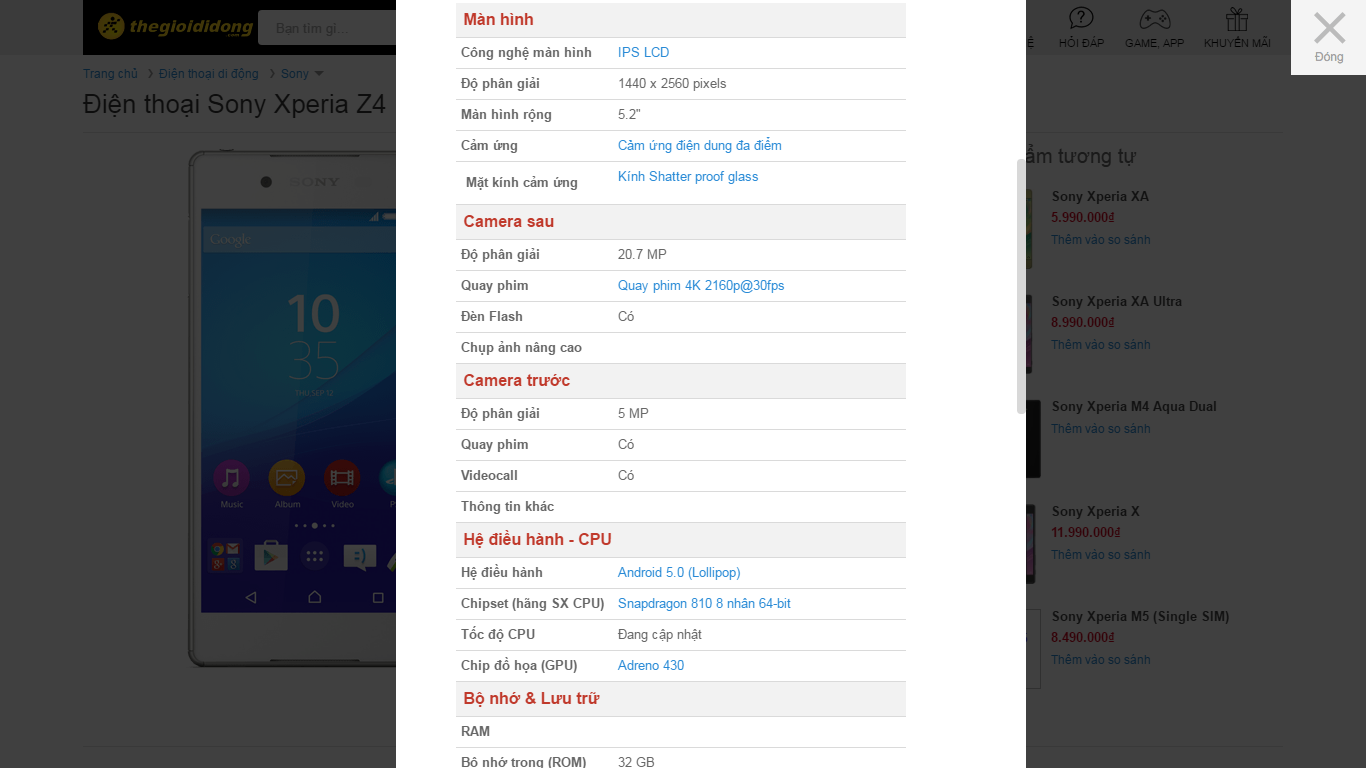The height and width of the screenshot is (768, 1366).
Task: Open Sony Xperia M5 (Single SIM) product
Action: (x=1140, y=617)
